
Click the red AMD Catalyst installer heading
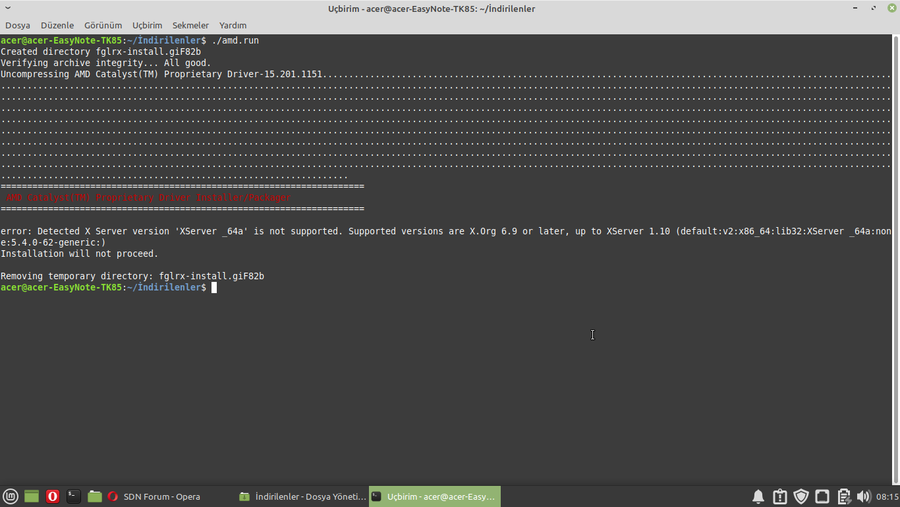[148, 198]
